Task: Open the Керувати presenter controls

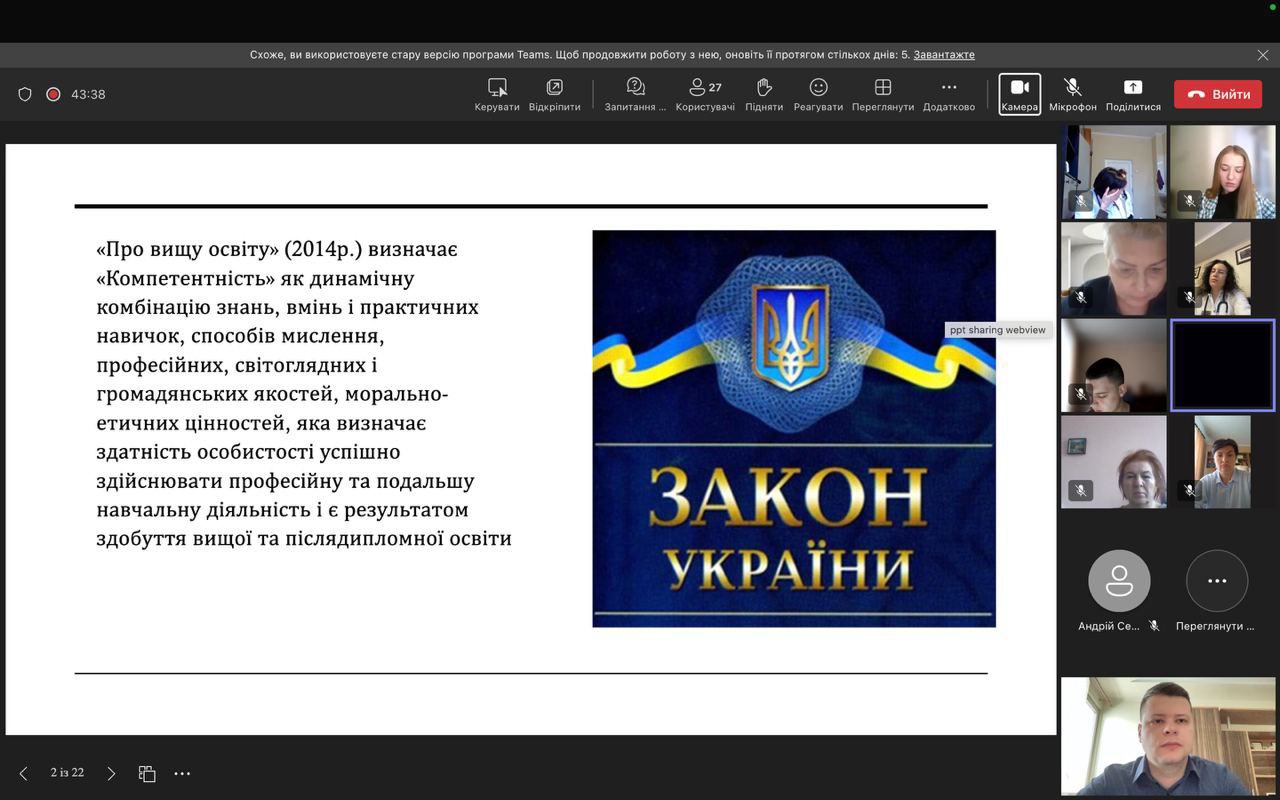Action: click(x=497, y=94)
